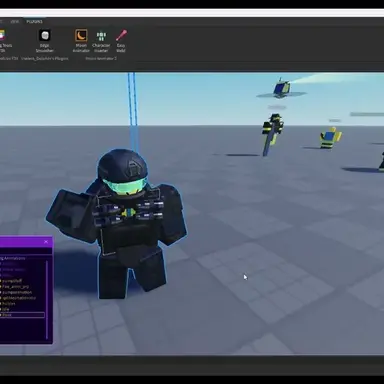
Task: Select the hovering drone in the sky
Action: click(282, 88)
